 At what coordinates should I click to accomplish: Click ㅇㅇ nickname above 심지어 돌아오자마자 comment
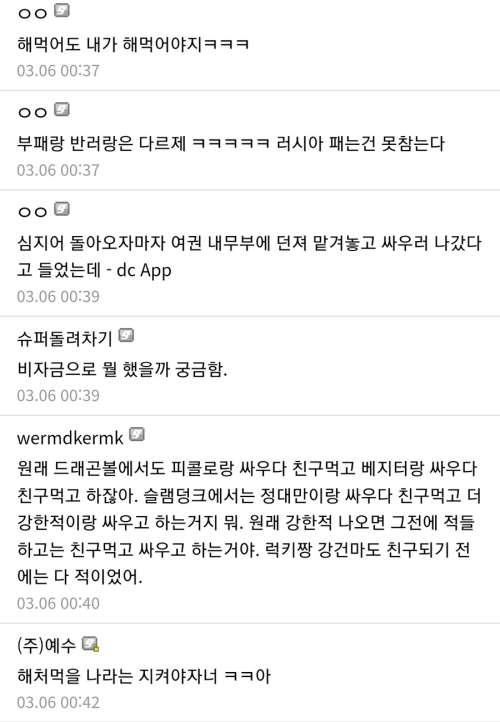click(x=32, y=212)
